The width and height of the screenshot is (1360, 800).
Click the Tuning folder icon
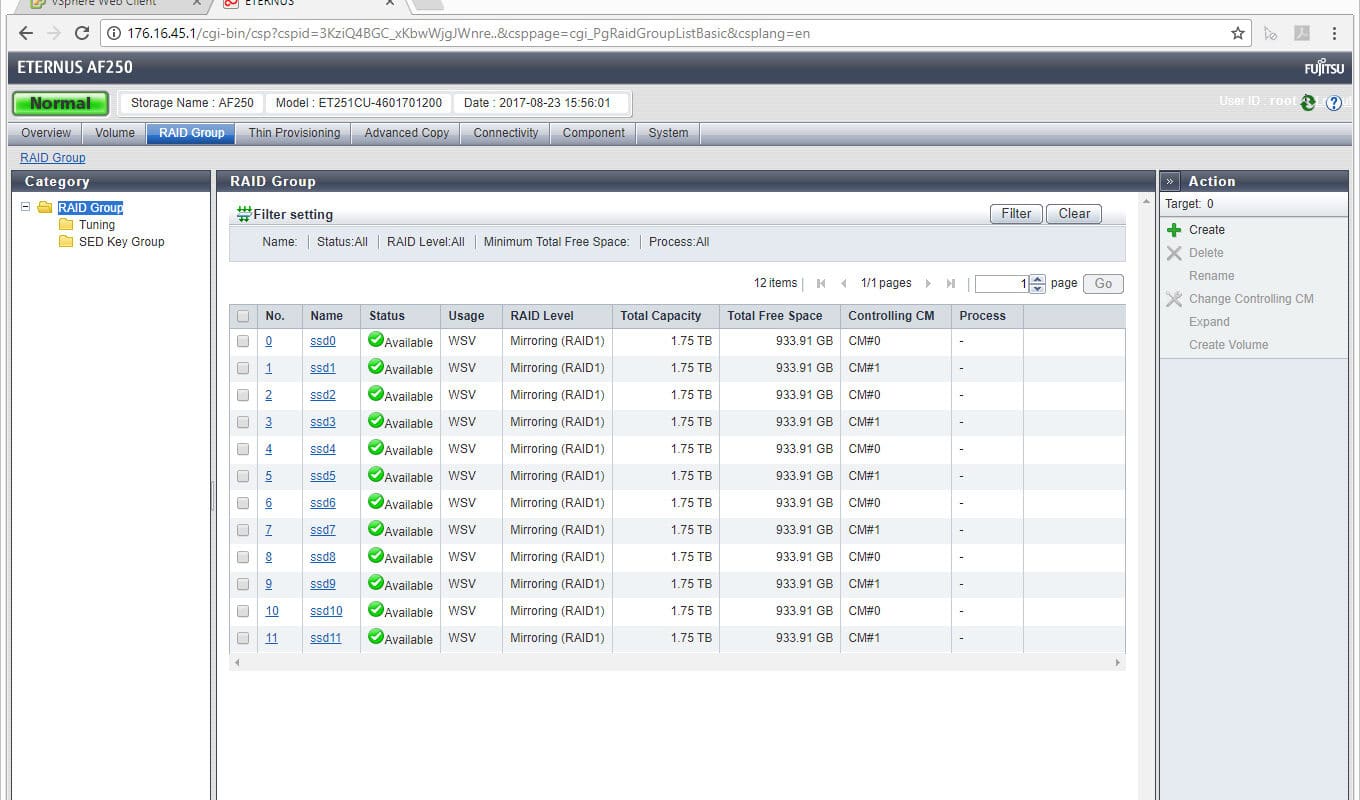pyautogui.click(x=66, y=225)
